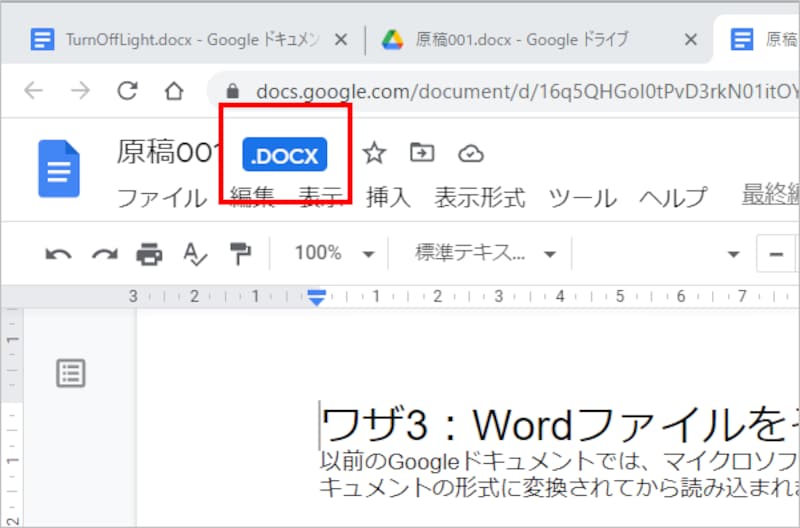Redo the last action

105,254
